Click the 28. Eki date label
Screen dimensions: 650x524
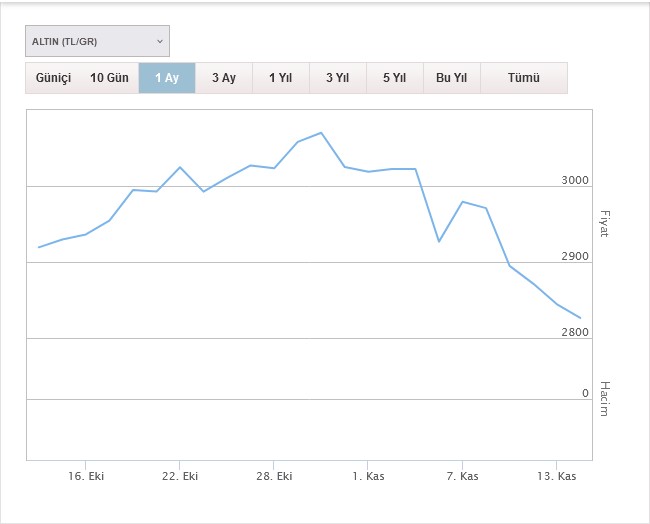tap(274, 476)
